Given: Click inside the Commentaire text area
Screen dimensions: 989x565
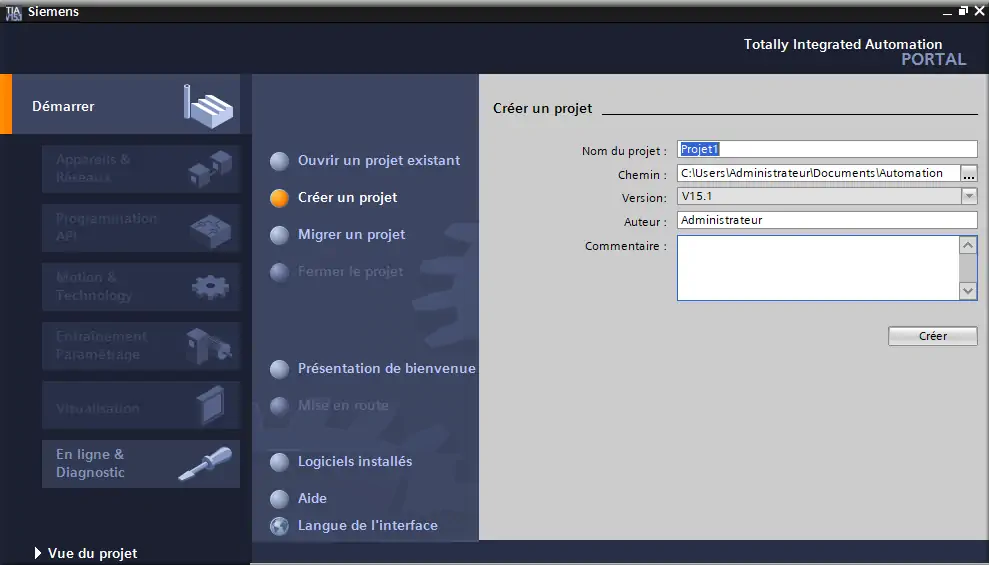Looking at the screenshot, I should [x=818, y=268].
